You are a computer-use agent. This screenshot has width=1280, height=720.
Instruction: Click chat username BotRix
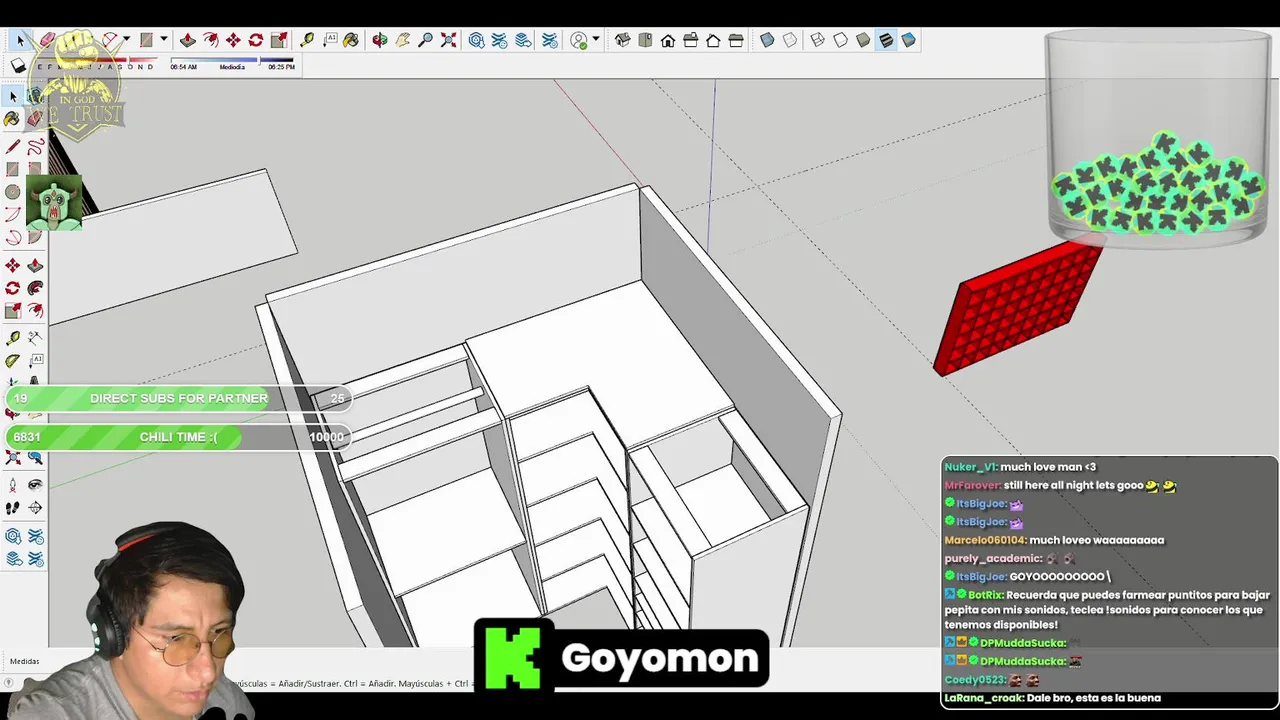pyautogui.click(x=985, y=595)
